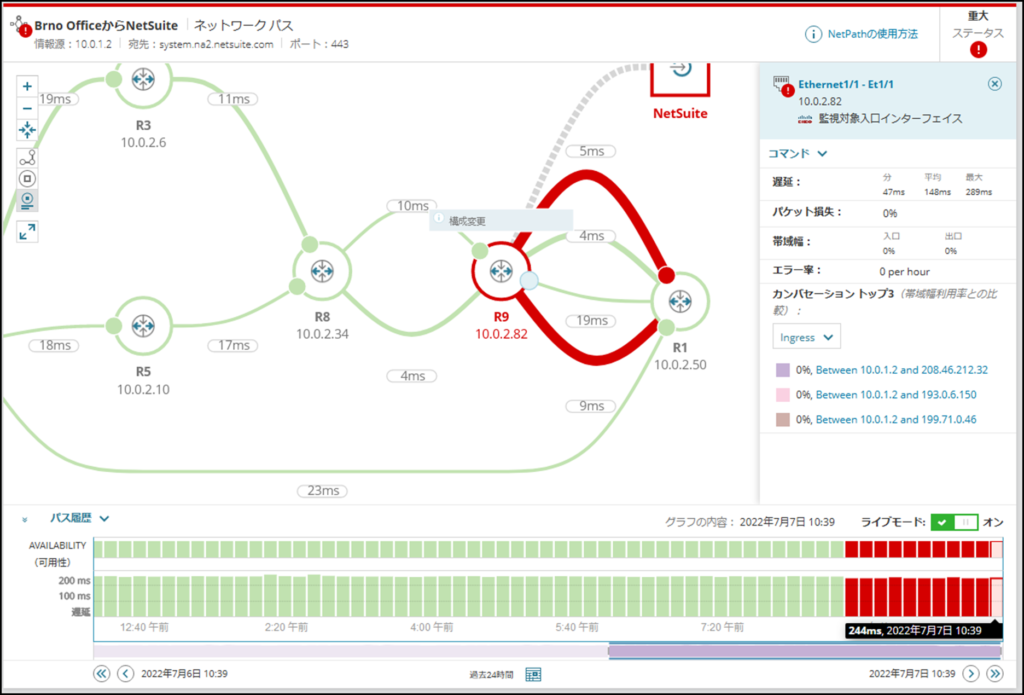Viewport: 1024px width, 695px height.
Task: Select the R5 router node
Action: (x=143, y=325)
